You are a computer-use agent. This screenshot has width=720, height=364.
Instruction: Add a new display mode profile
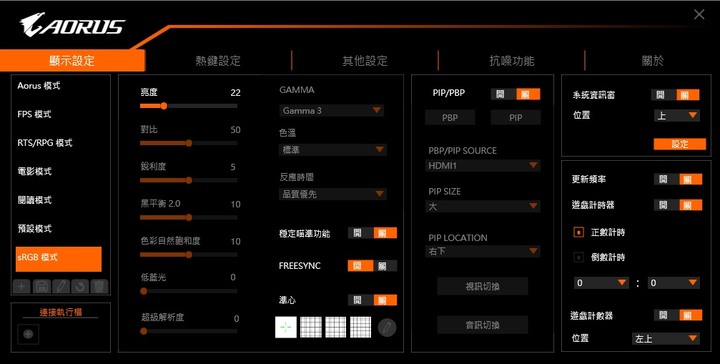click(22, 286)
